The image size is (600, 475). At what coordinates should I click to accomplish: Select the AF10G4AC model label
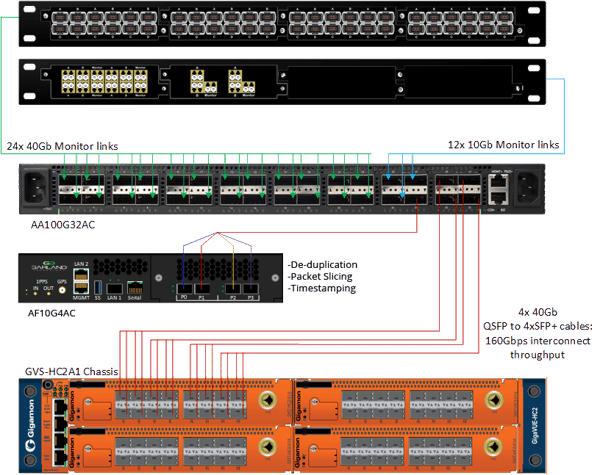pyautogui.click(x=52, y=313)
